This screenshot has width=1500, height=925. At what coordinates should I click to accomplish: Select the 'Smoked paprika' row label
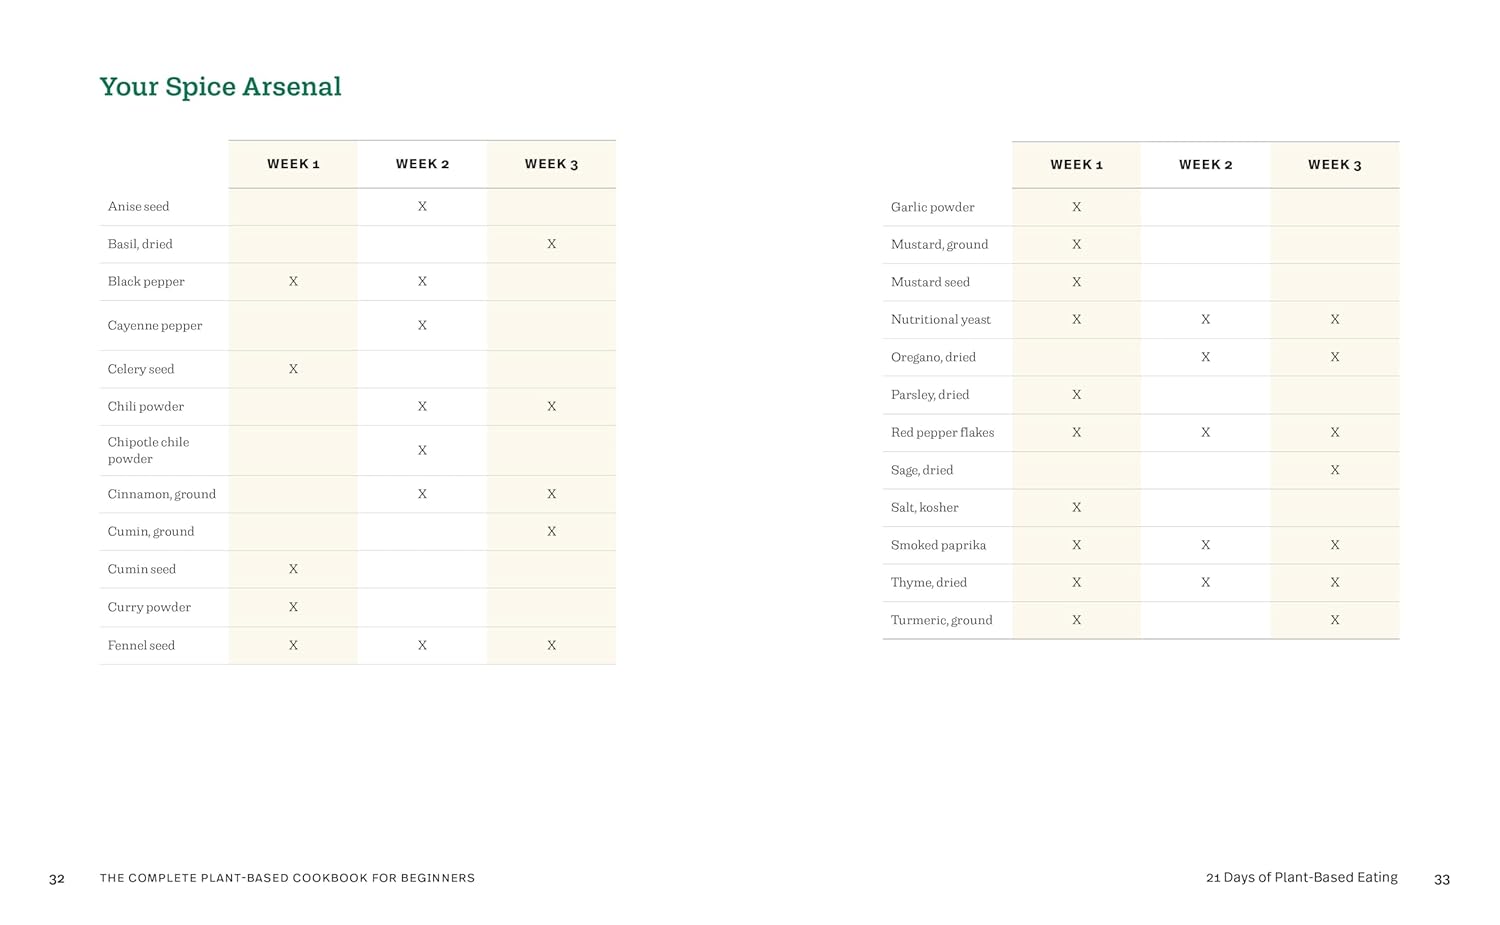point(938,545)
